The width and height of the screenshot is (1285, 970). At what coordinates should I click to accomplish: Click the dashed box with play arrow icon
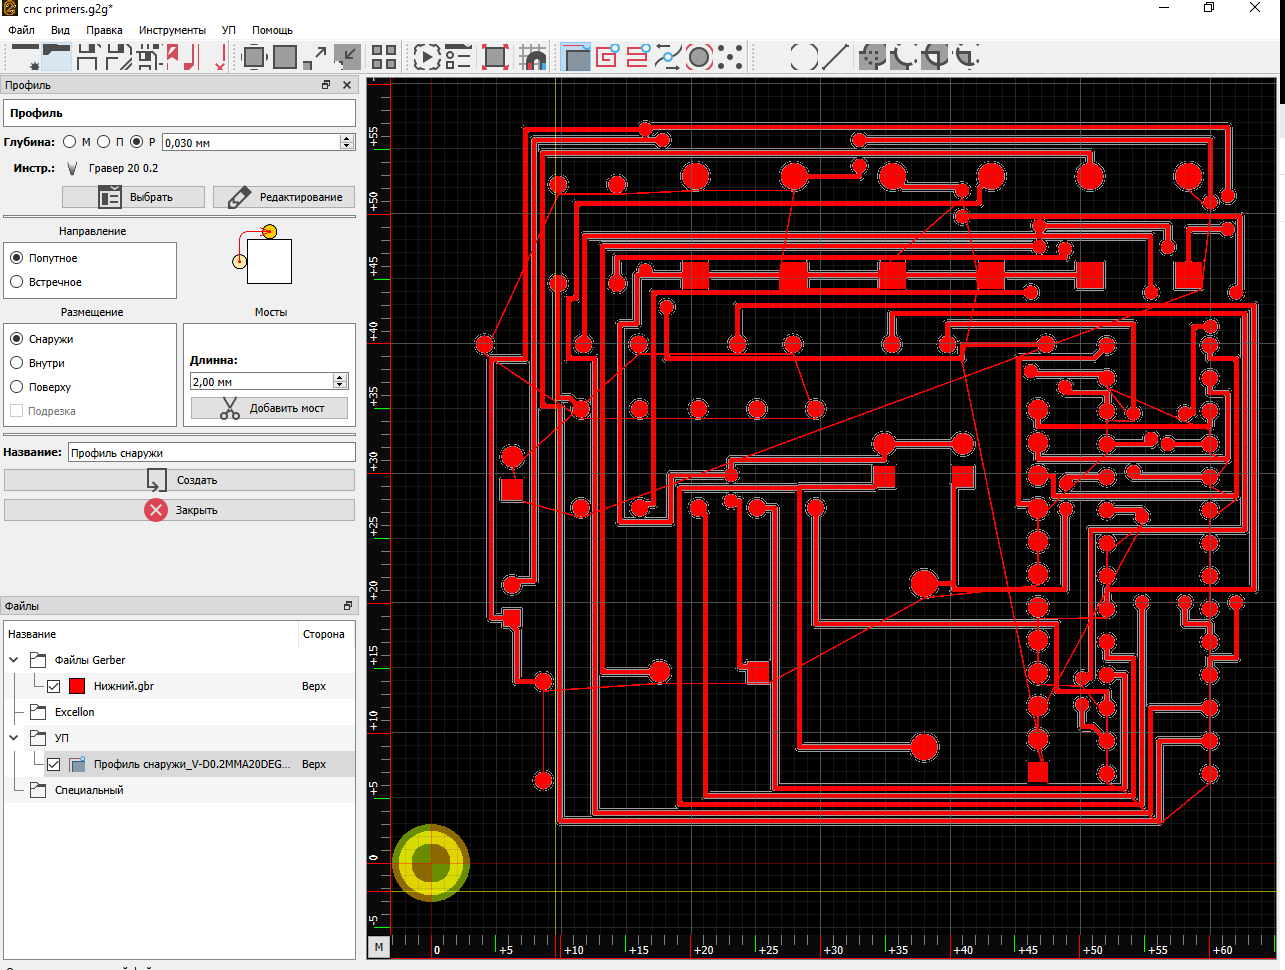point(427,57)
